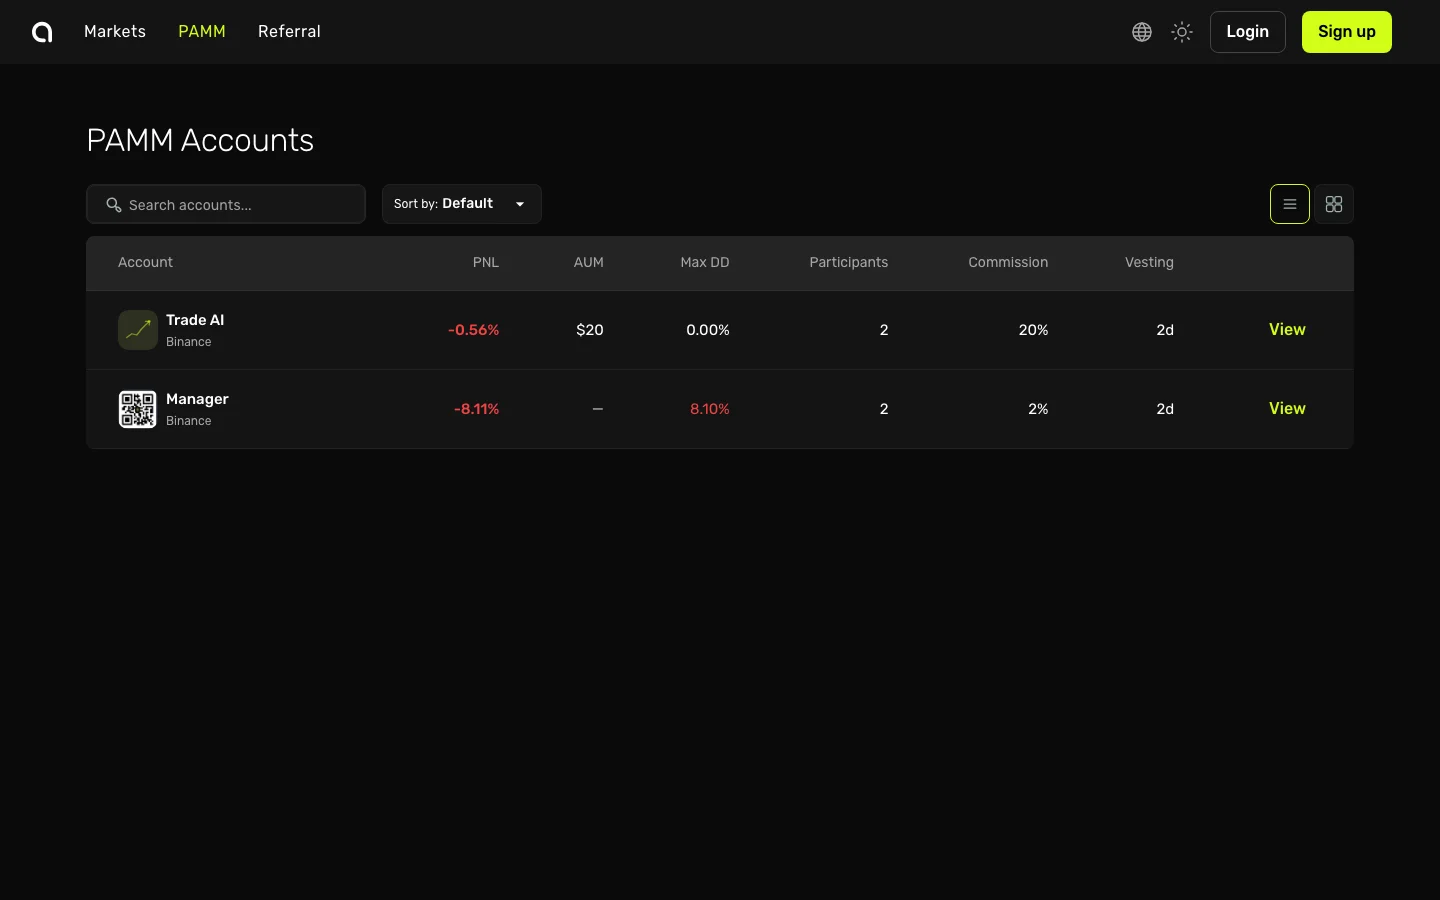Switch to grid view layout
Screen dimensions: 1440x900
(x=1334, y=204)
